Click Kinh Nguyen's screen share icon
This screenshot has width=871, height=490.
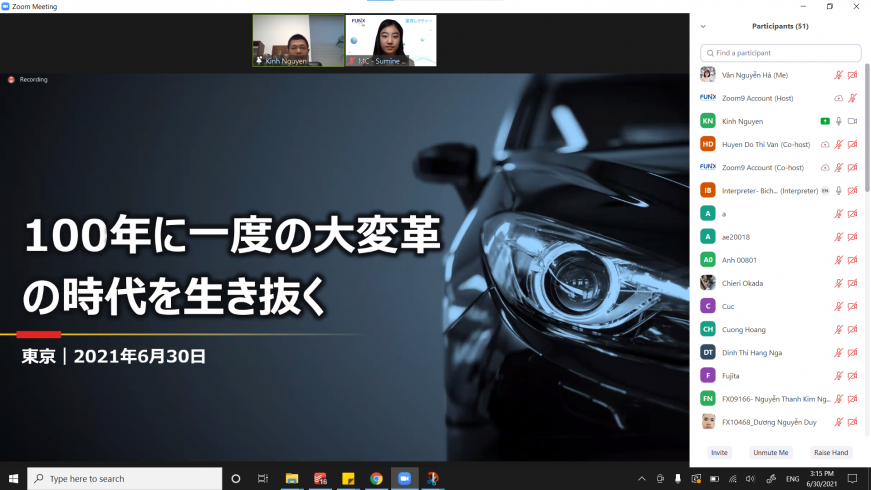pyautogui.click(x=825, y=121)
